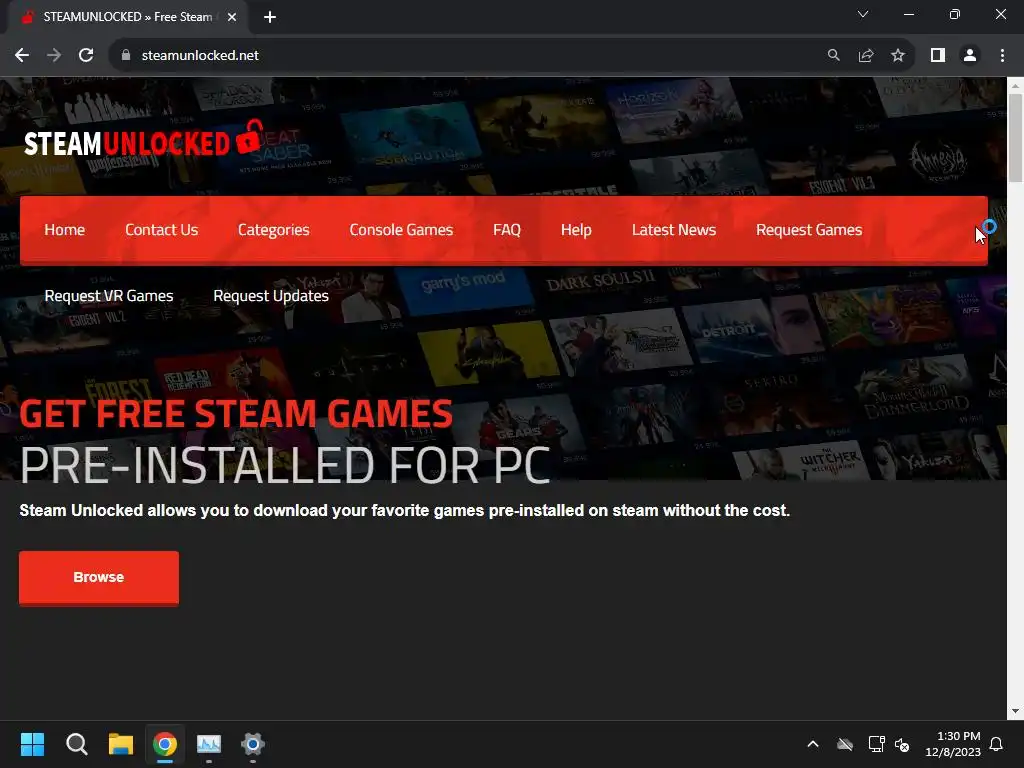Open a new browser tab
The width and height of the screenshot is (1024, 768).
[270, 17]
